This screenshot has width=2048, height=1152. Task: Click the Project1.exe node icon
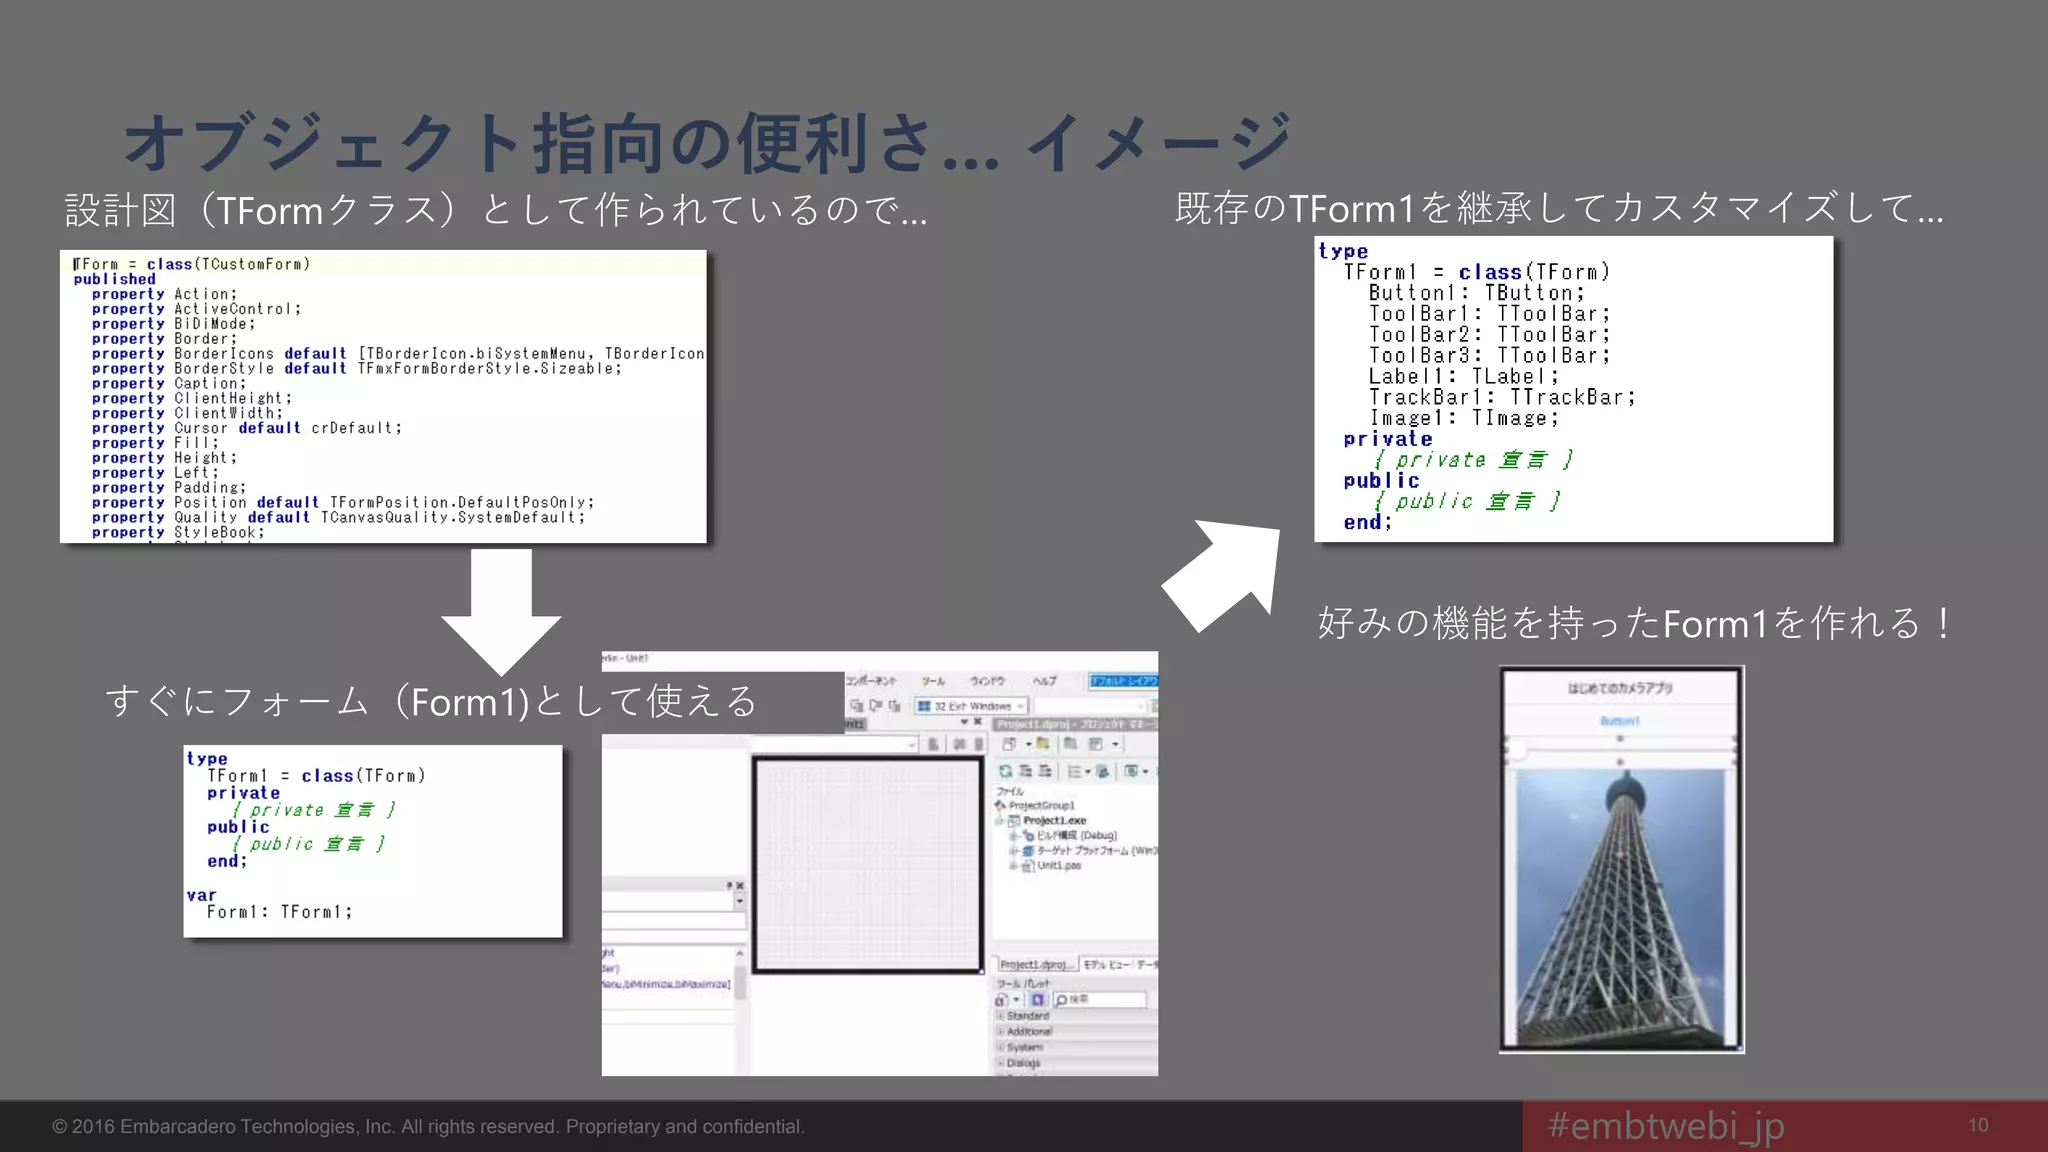click(1014, 821)
